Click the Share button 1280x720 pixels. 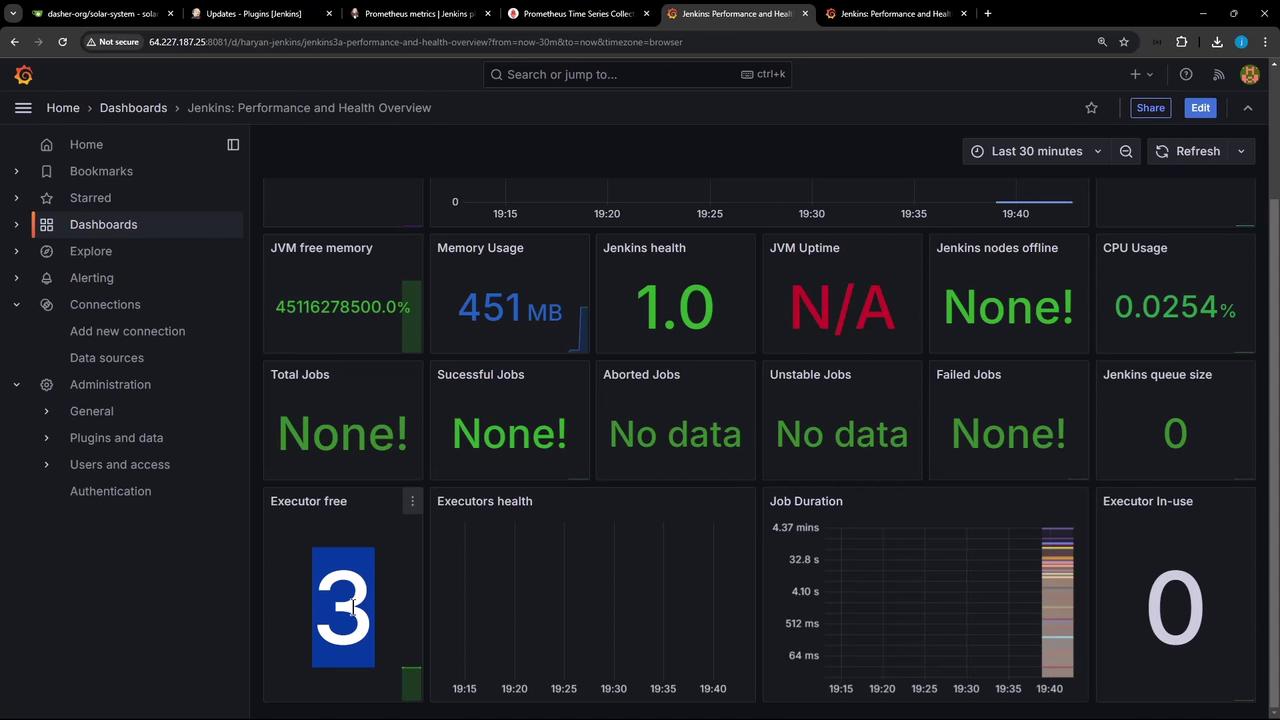1150,108
